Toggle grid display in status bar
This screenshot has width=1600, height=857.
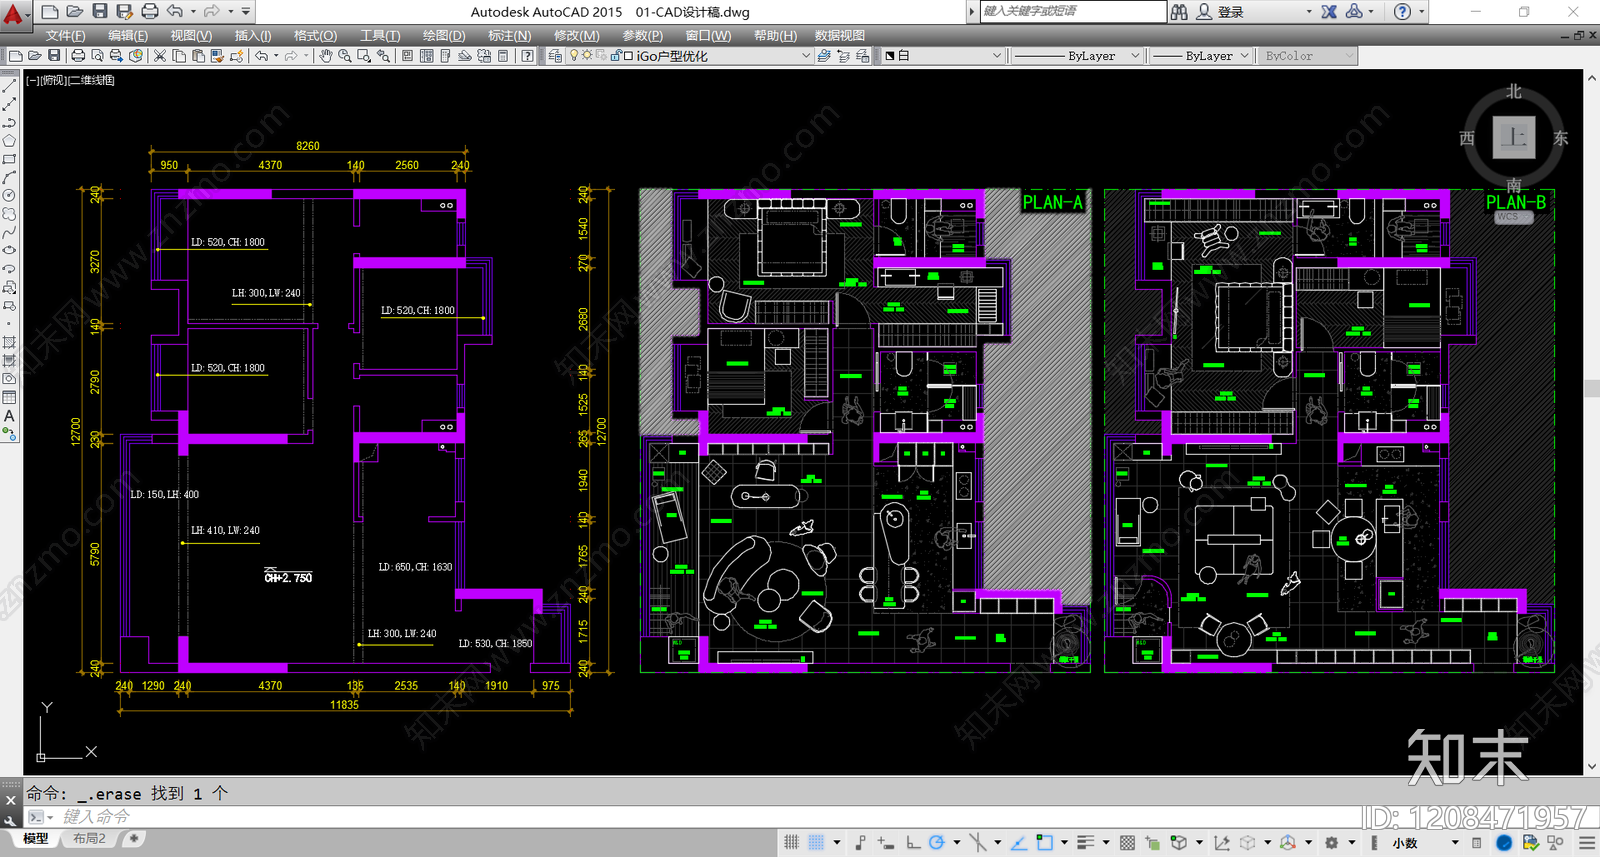(x=791, y=843)
